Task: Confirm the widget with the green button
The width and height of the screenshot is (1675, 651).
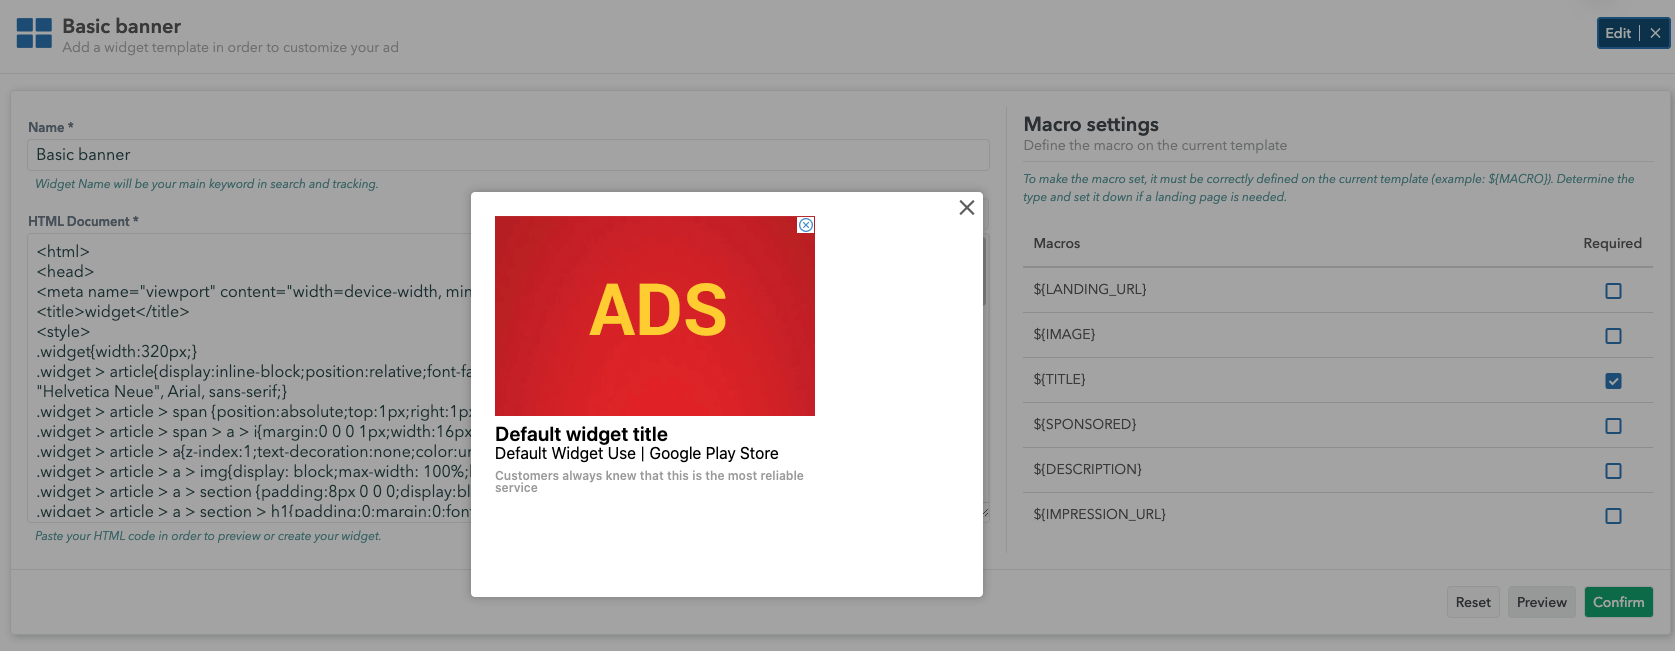Action: [x=1617, y=602]
